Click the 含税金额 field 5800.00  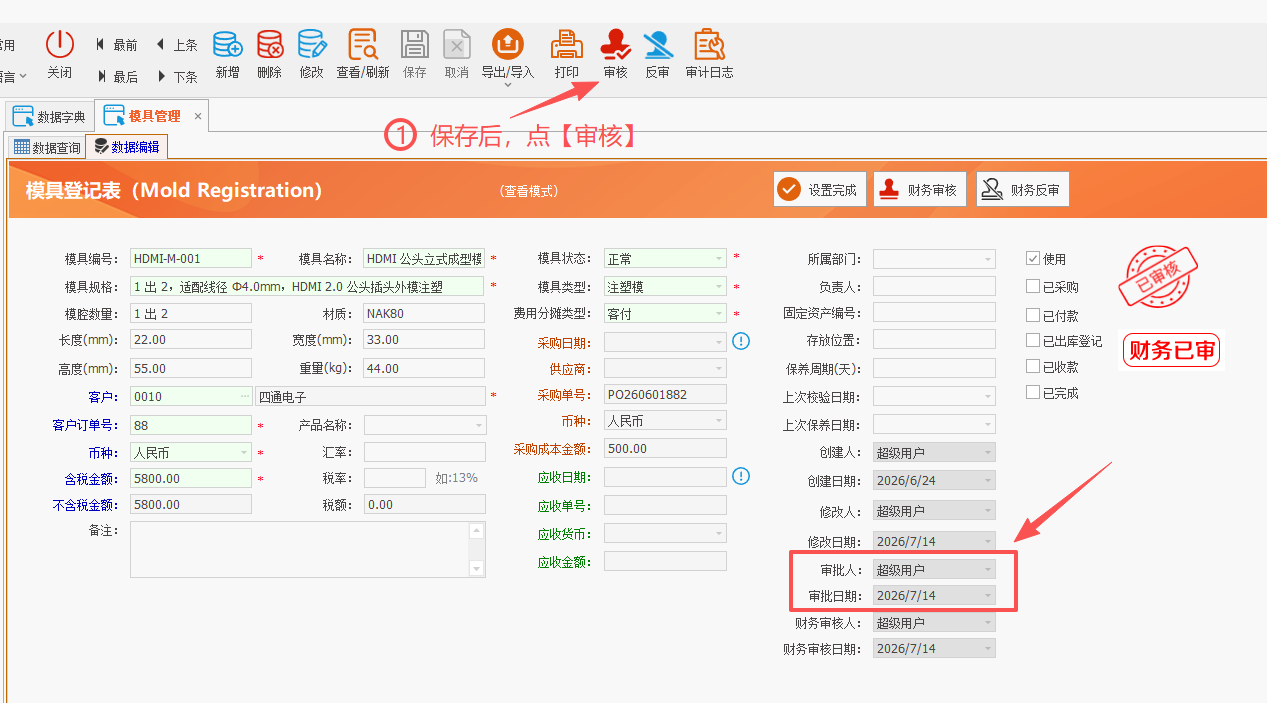(x=191, y=479)
